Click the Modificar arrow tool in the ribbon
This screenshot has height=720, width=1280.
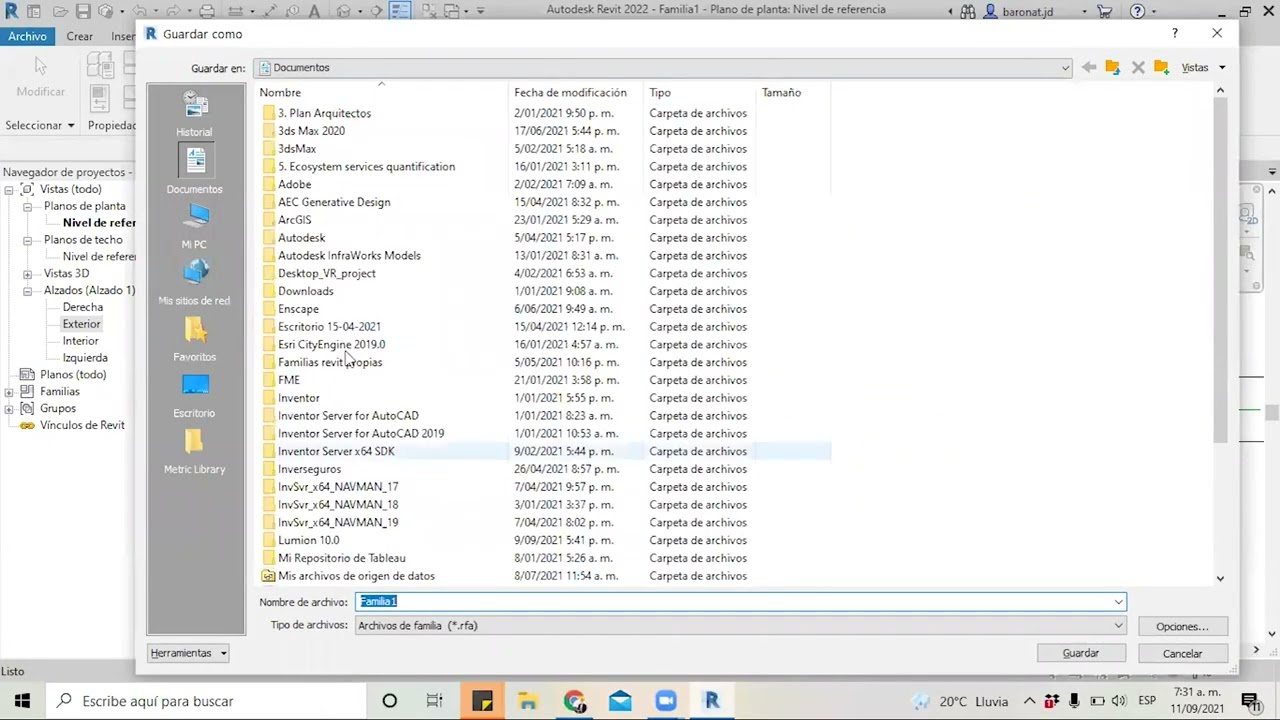click(x=41, y=77)
